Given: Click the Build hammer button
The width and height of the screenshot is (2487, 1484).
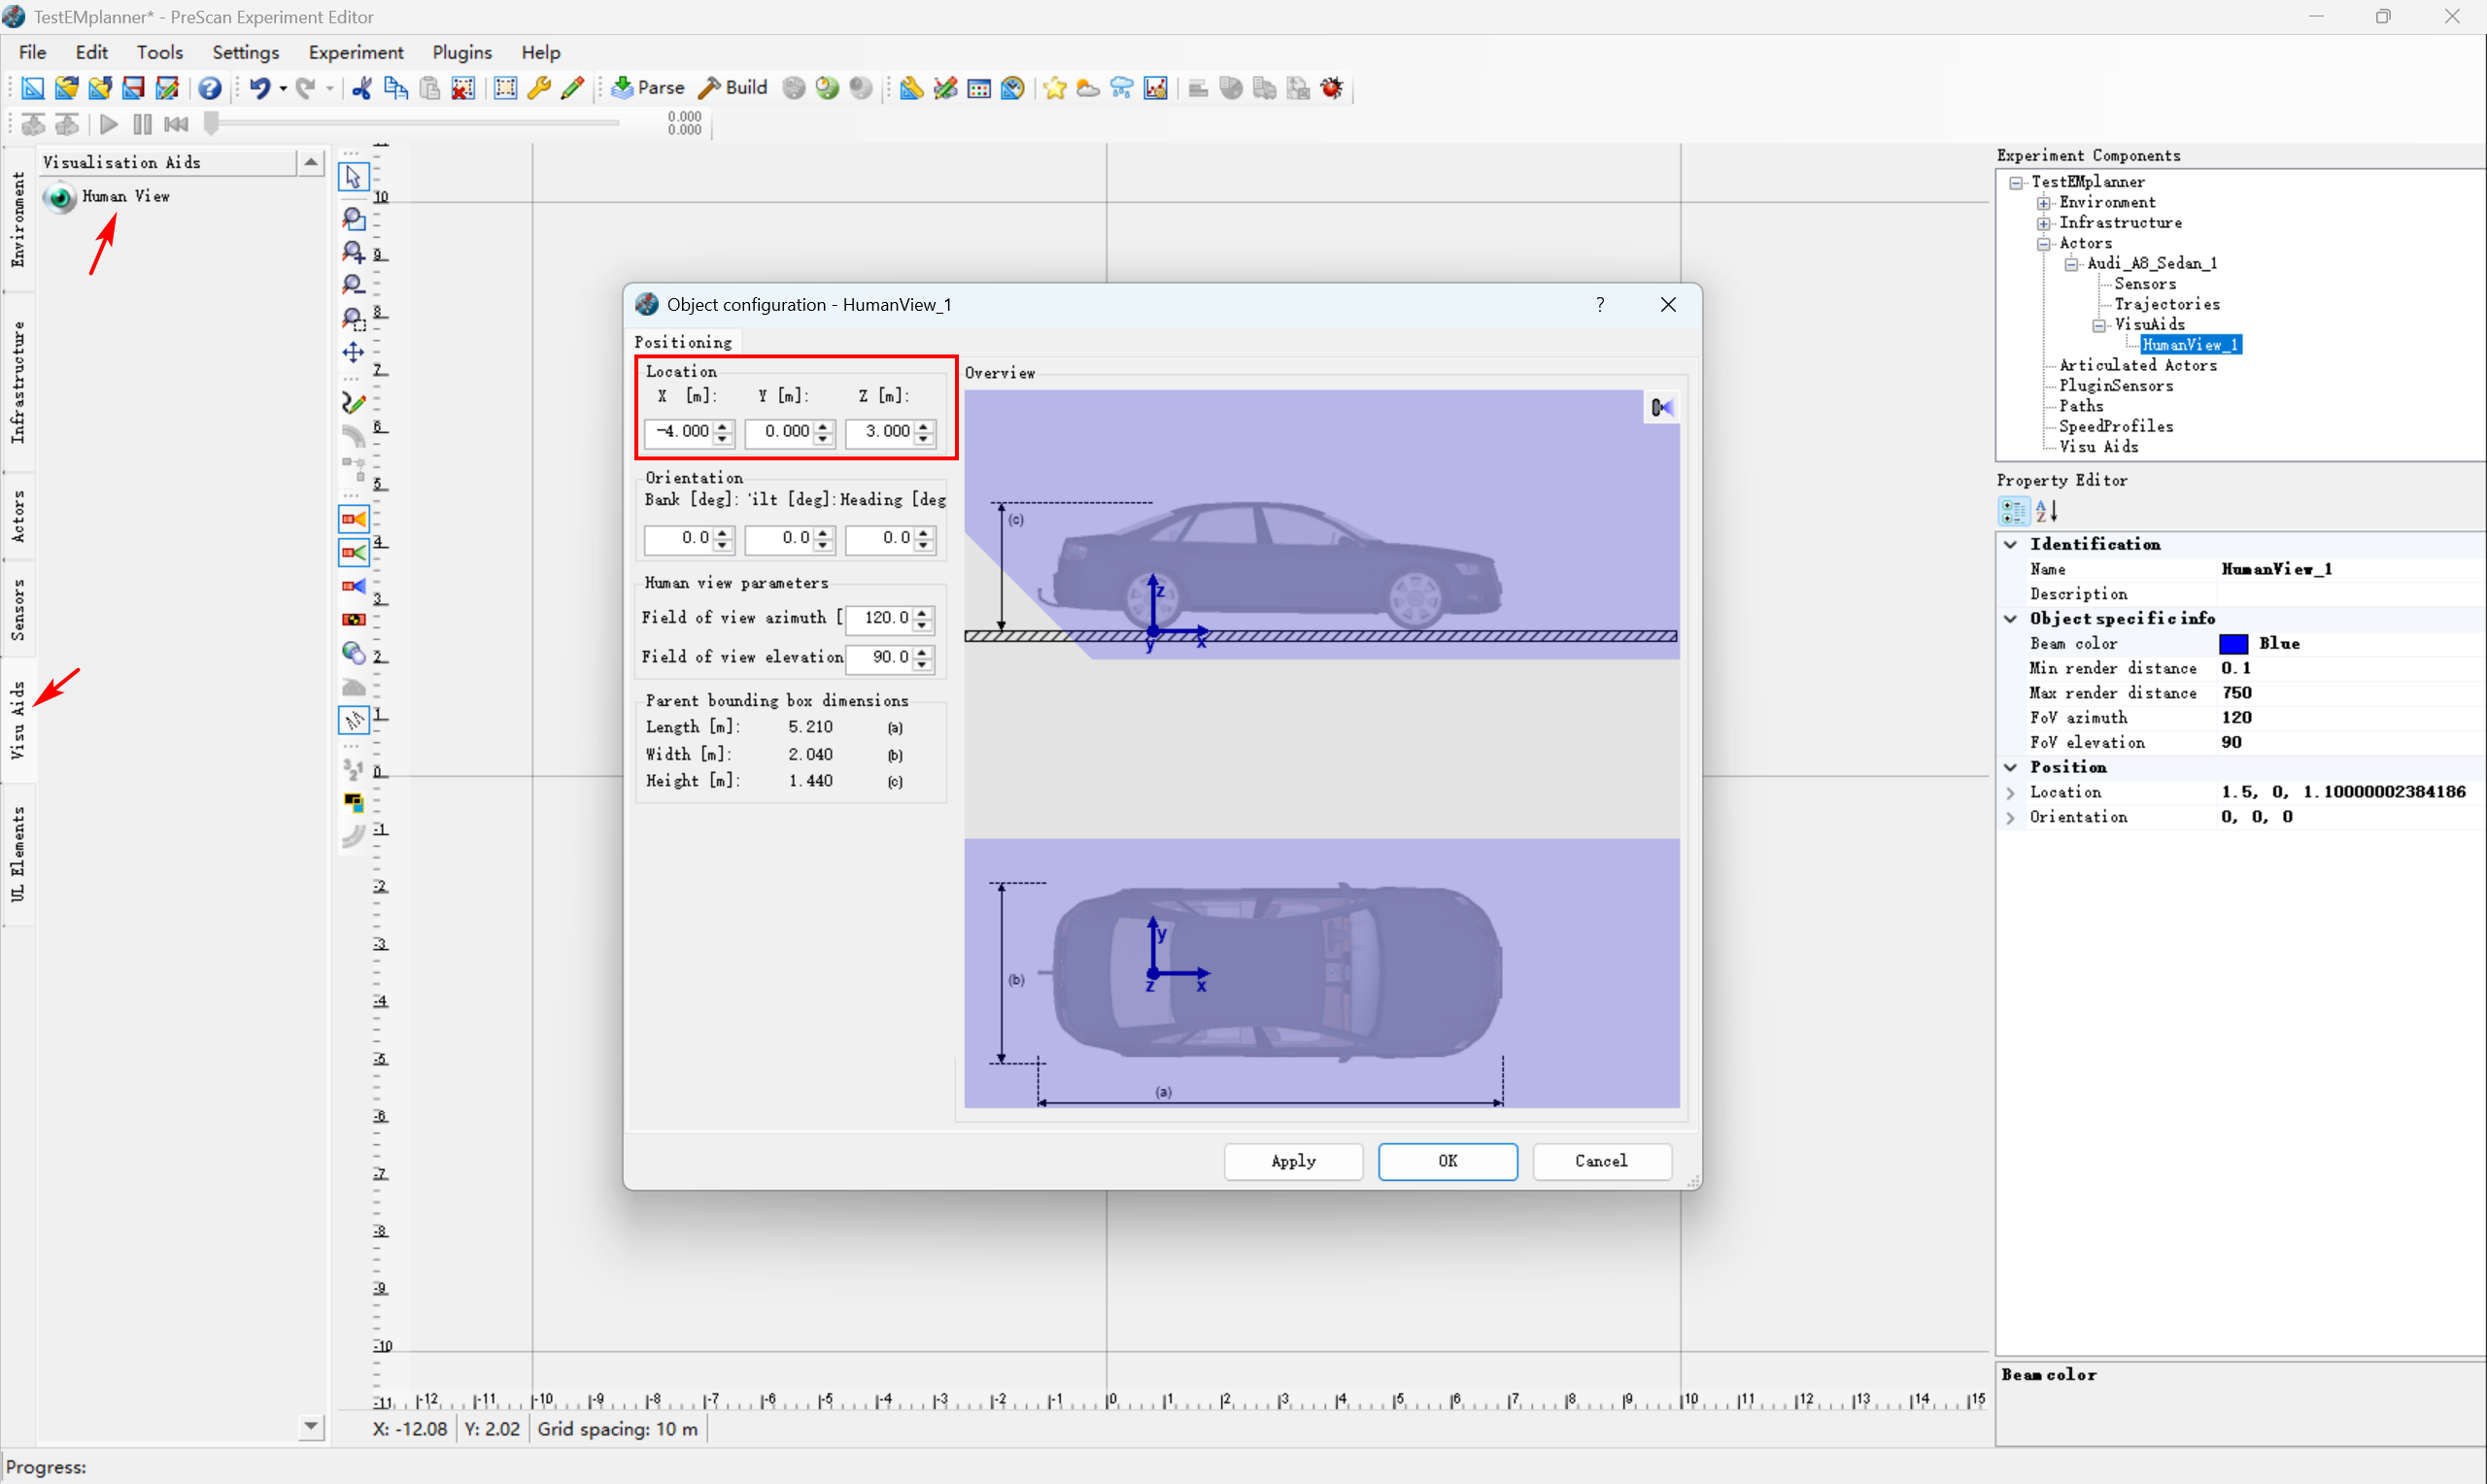Looking at the screenshot, I should 733,88.
